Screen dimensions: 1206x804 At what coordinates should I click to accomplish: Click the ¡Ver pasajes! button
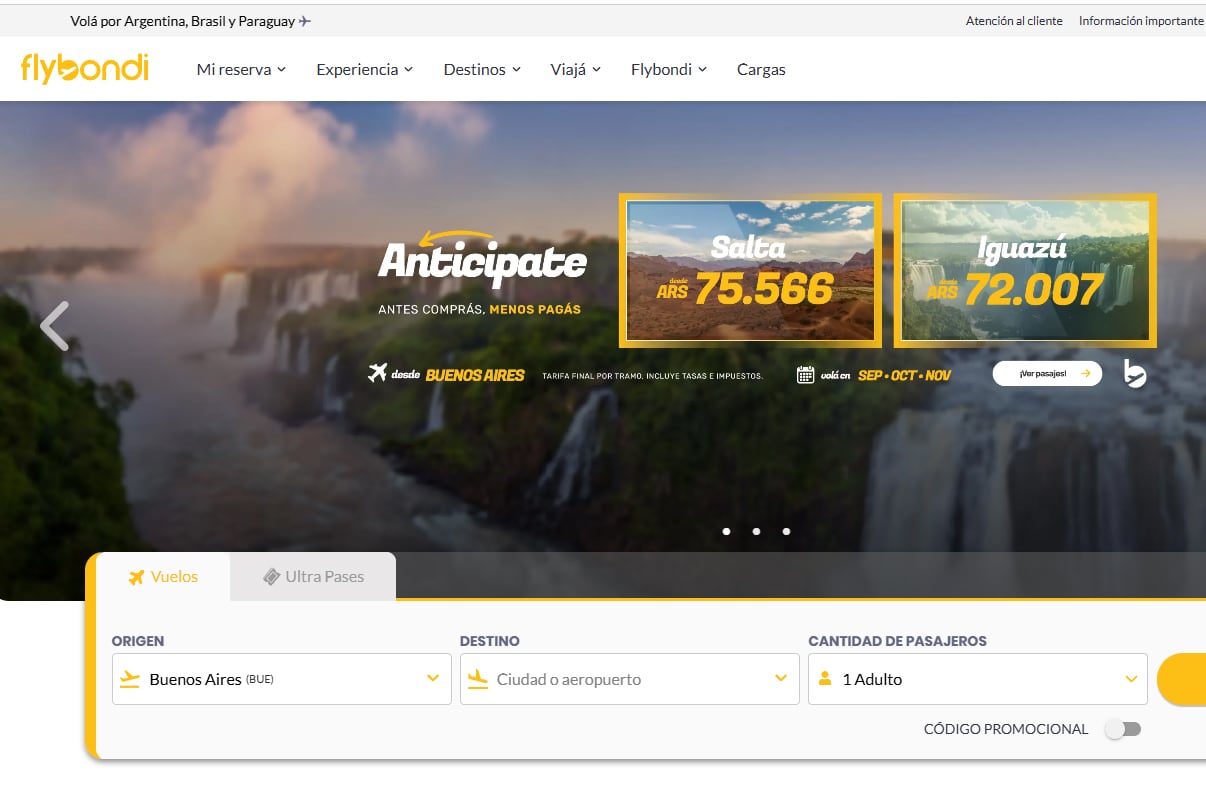[1047, 373]
